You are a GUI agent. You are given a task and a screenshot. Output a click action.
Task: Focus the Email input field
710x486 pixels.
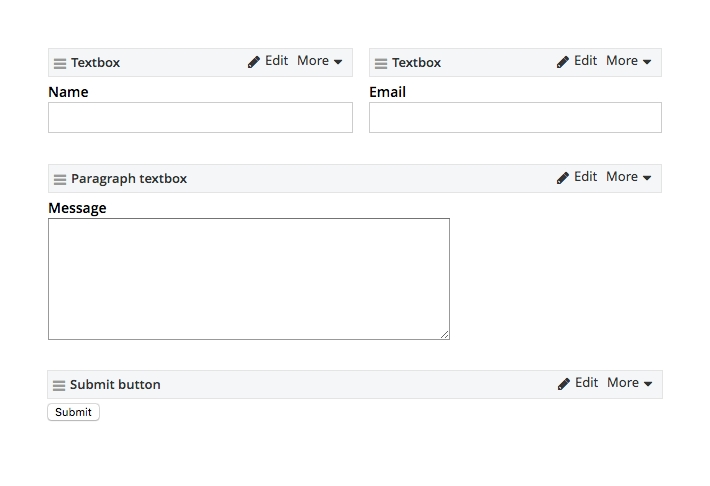click(x=515, y=117)
